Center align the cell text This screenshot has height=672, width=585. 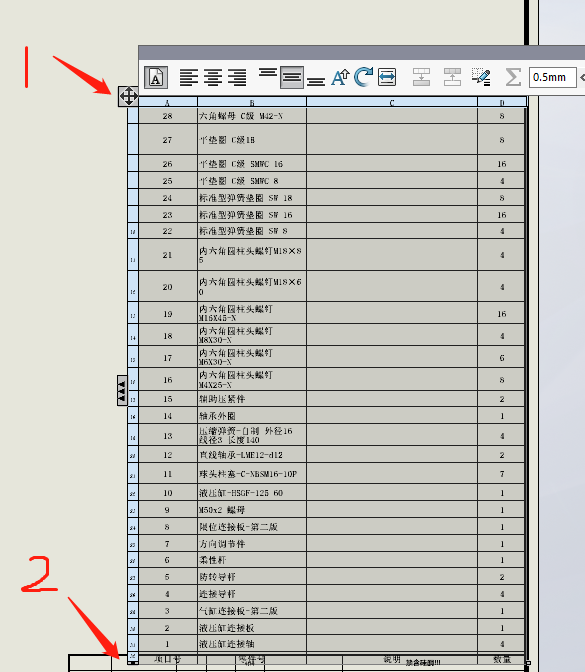coord(213,78)
